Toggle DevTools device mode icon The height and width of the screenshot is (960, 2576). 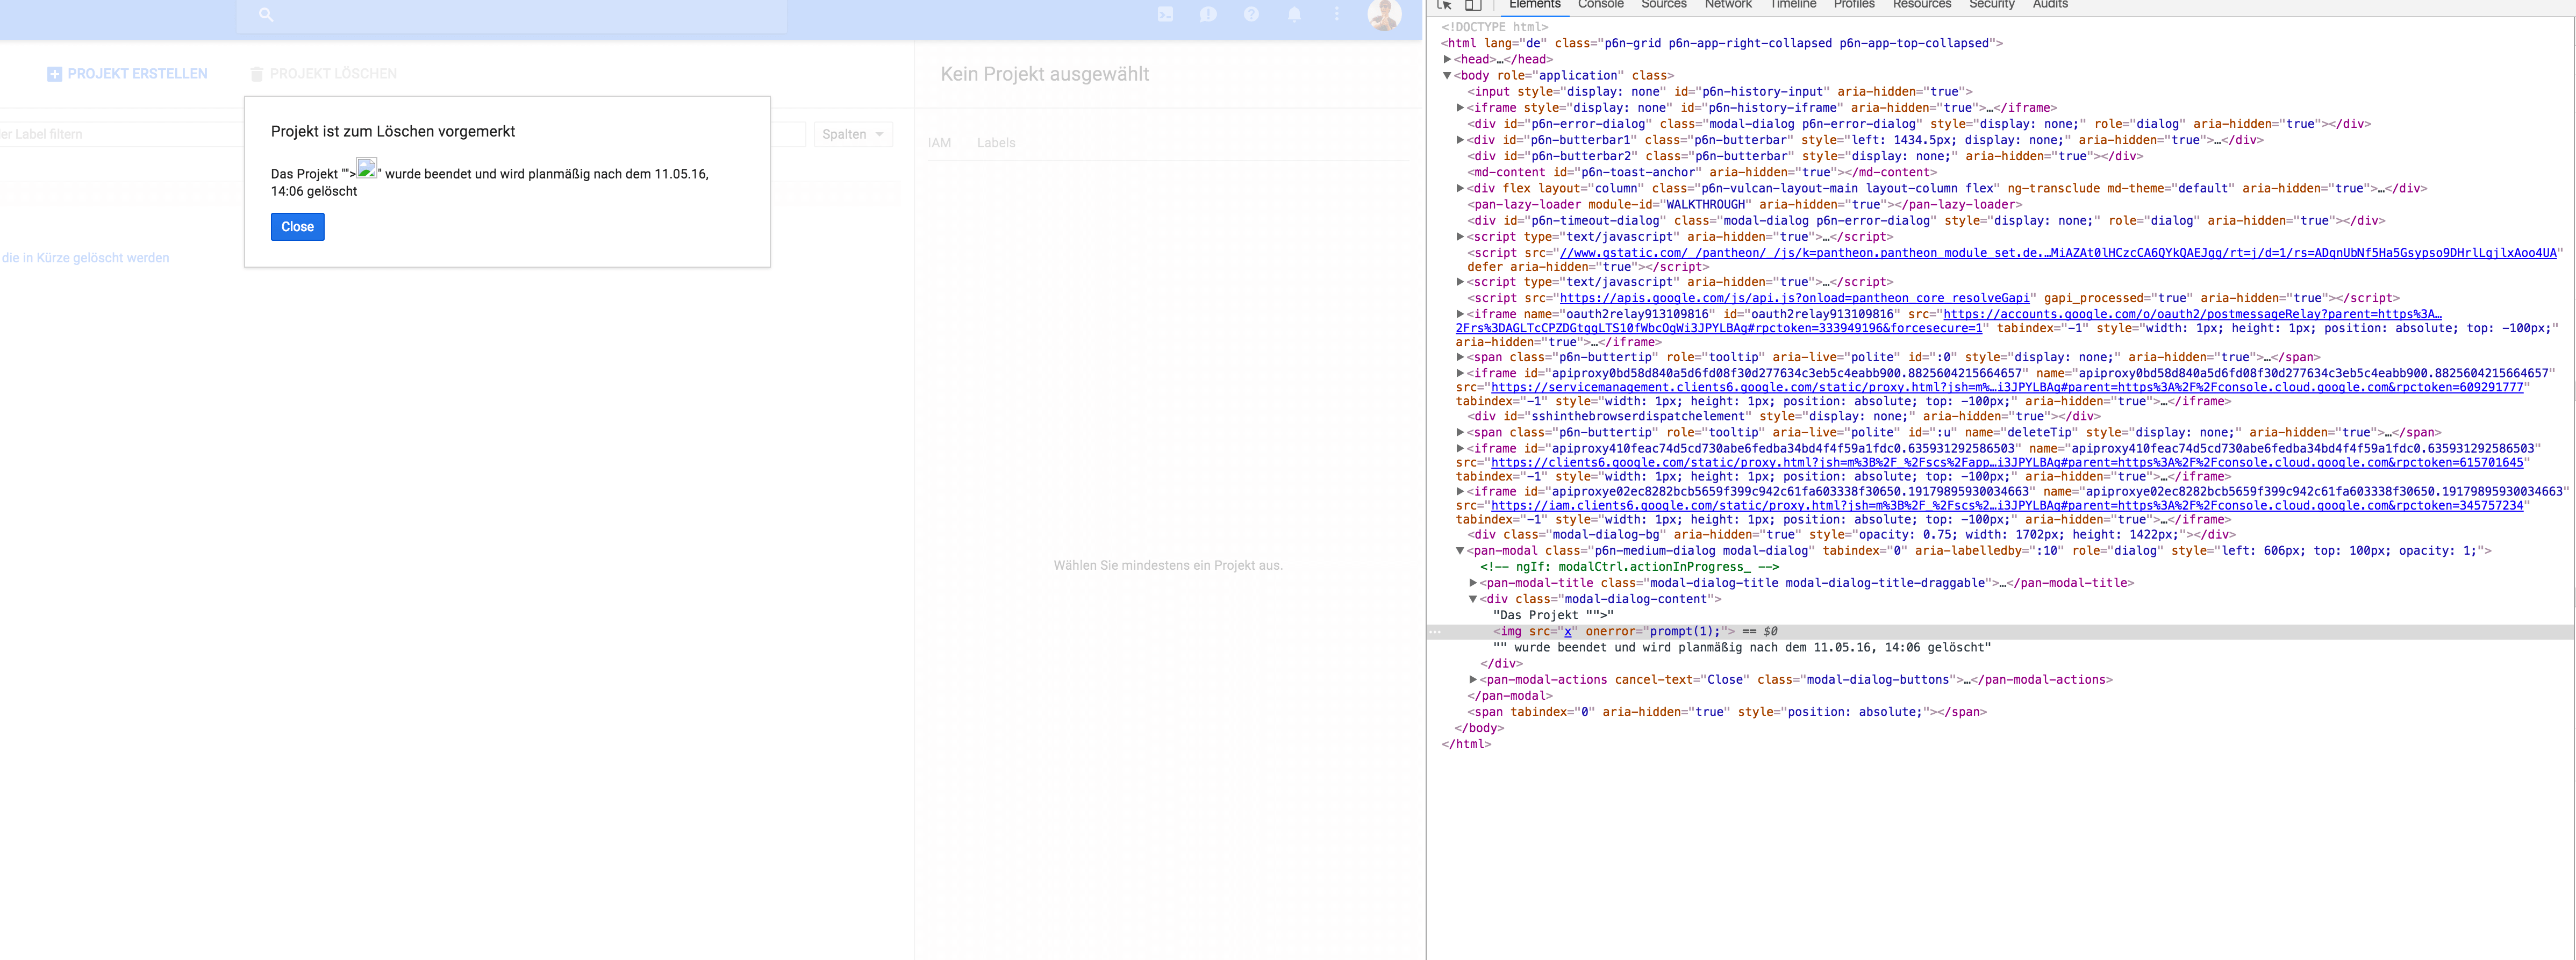(x=1473, y=5)
